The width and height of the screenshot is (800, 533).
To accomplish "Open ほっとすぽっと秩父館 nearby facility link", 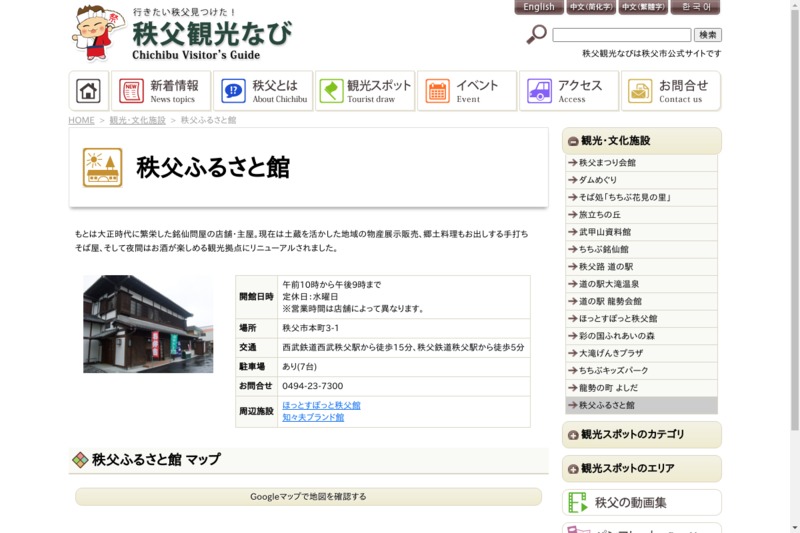I will pos(321,405).
